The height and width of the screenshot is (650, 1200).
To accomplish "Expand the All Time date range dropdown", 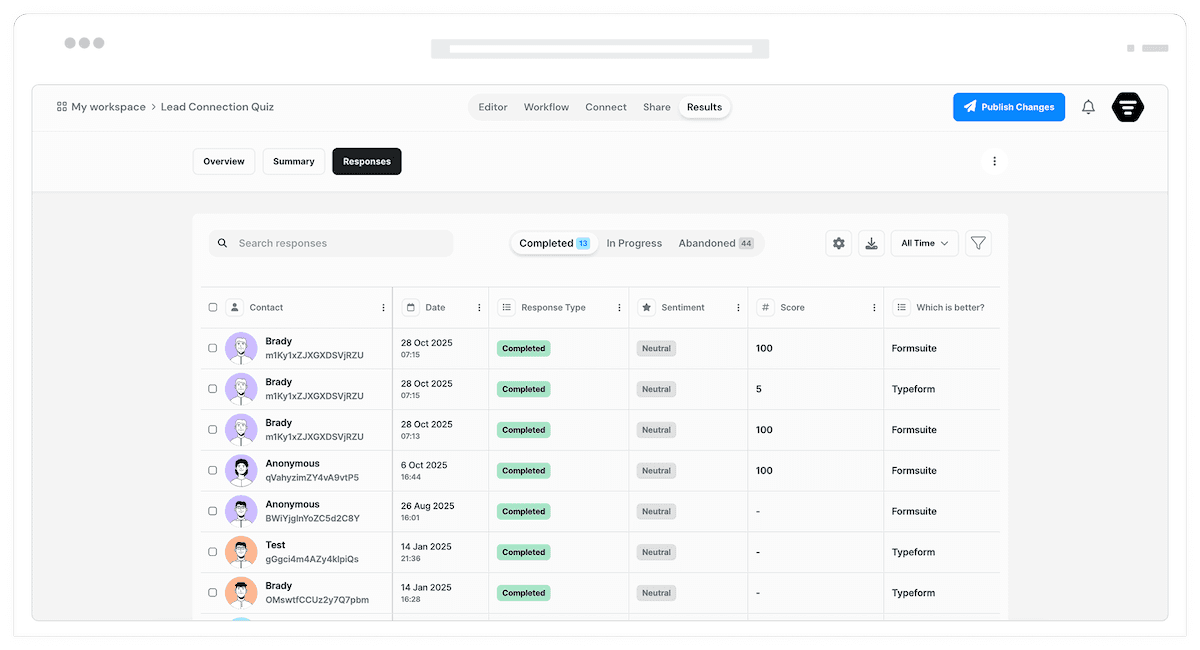I will tap(924, 243).
